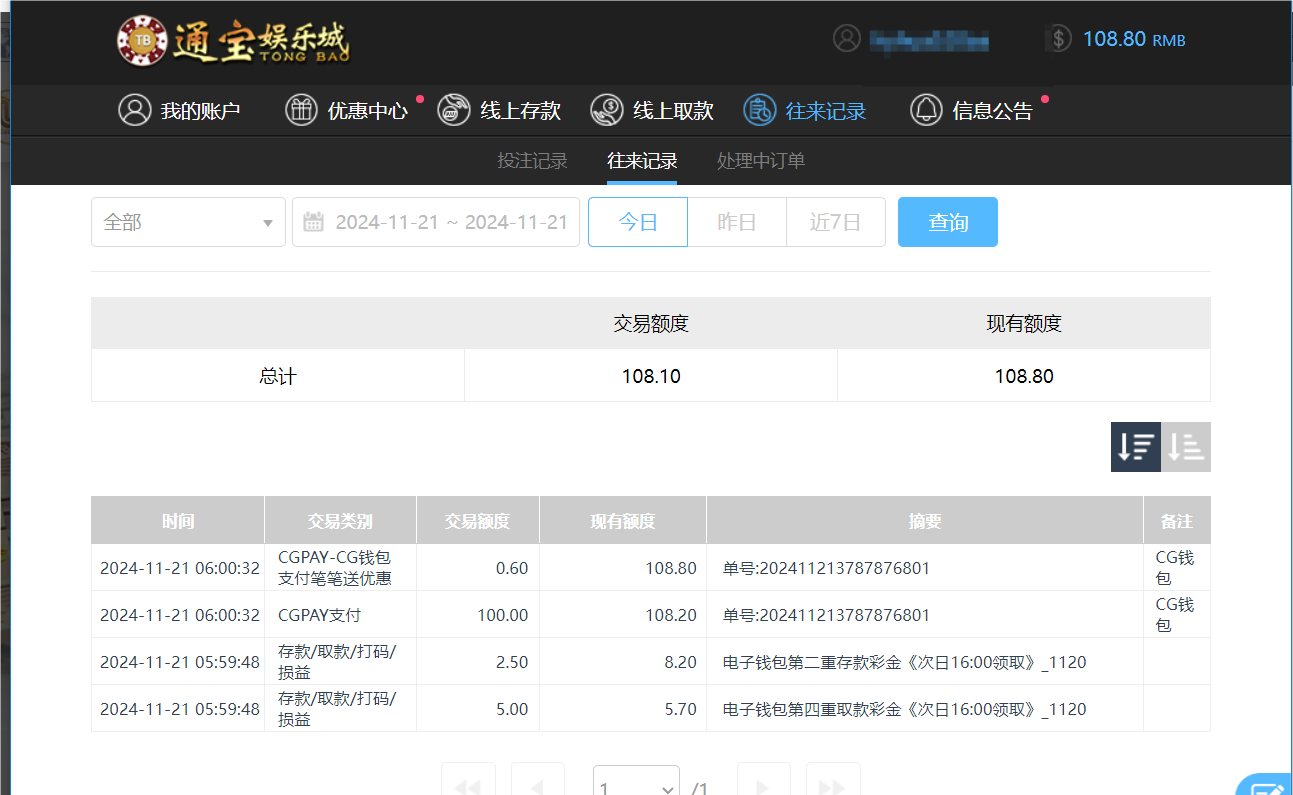
Task: Select descending sort order
Action: pos(1135,446)
